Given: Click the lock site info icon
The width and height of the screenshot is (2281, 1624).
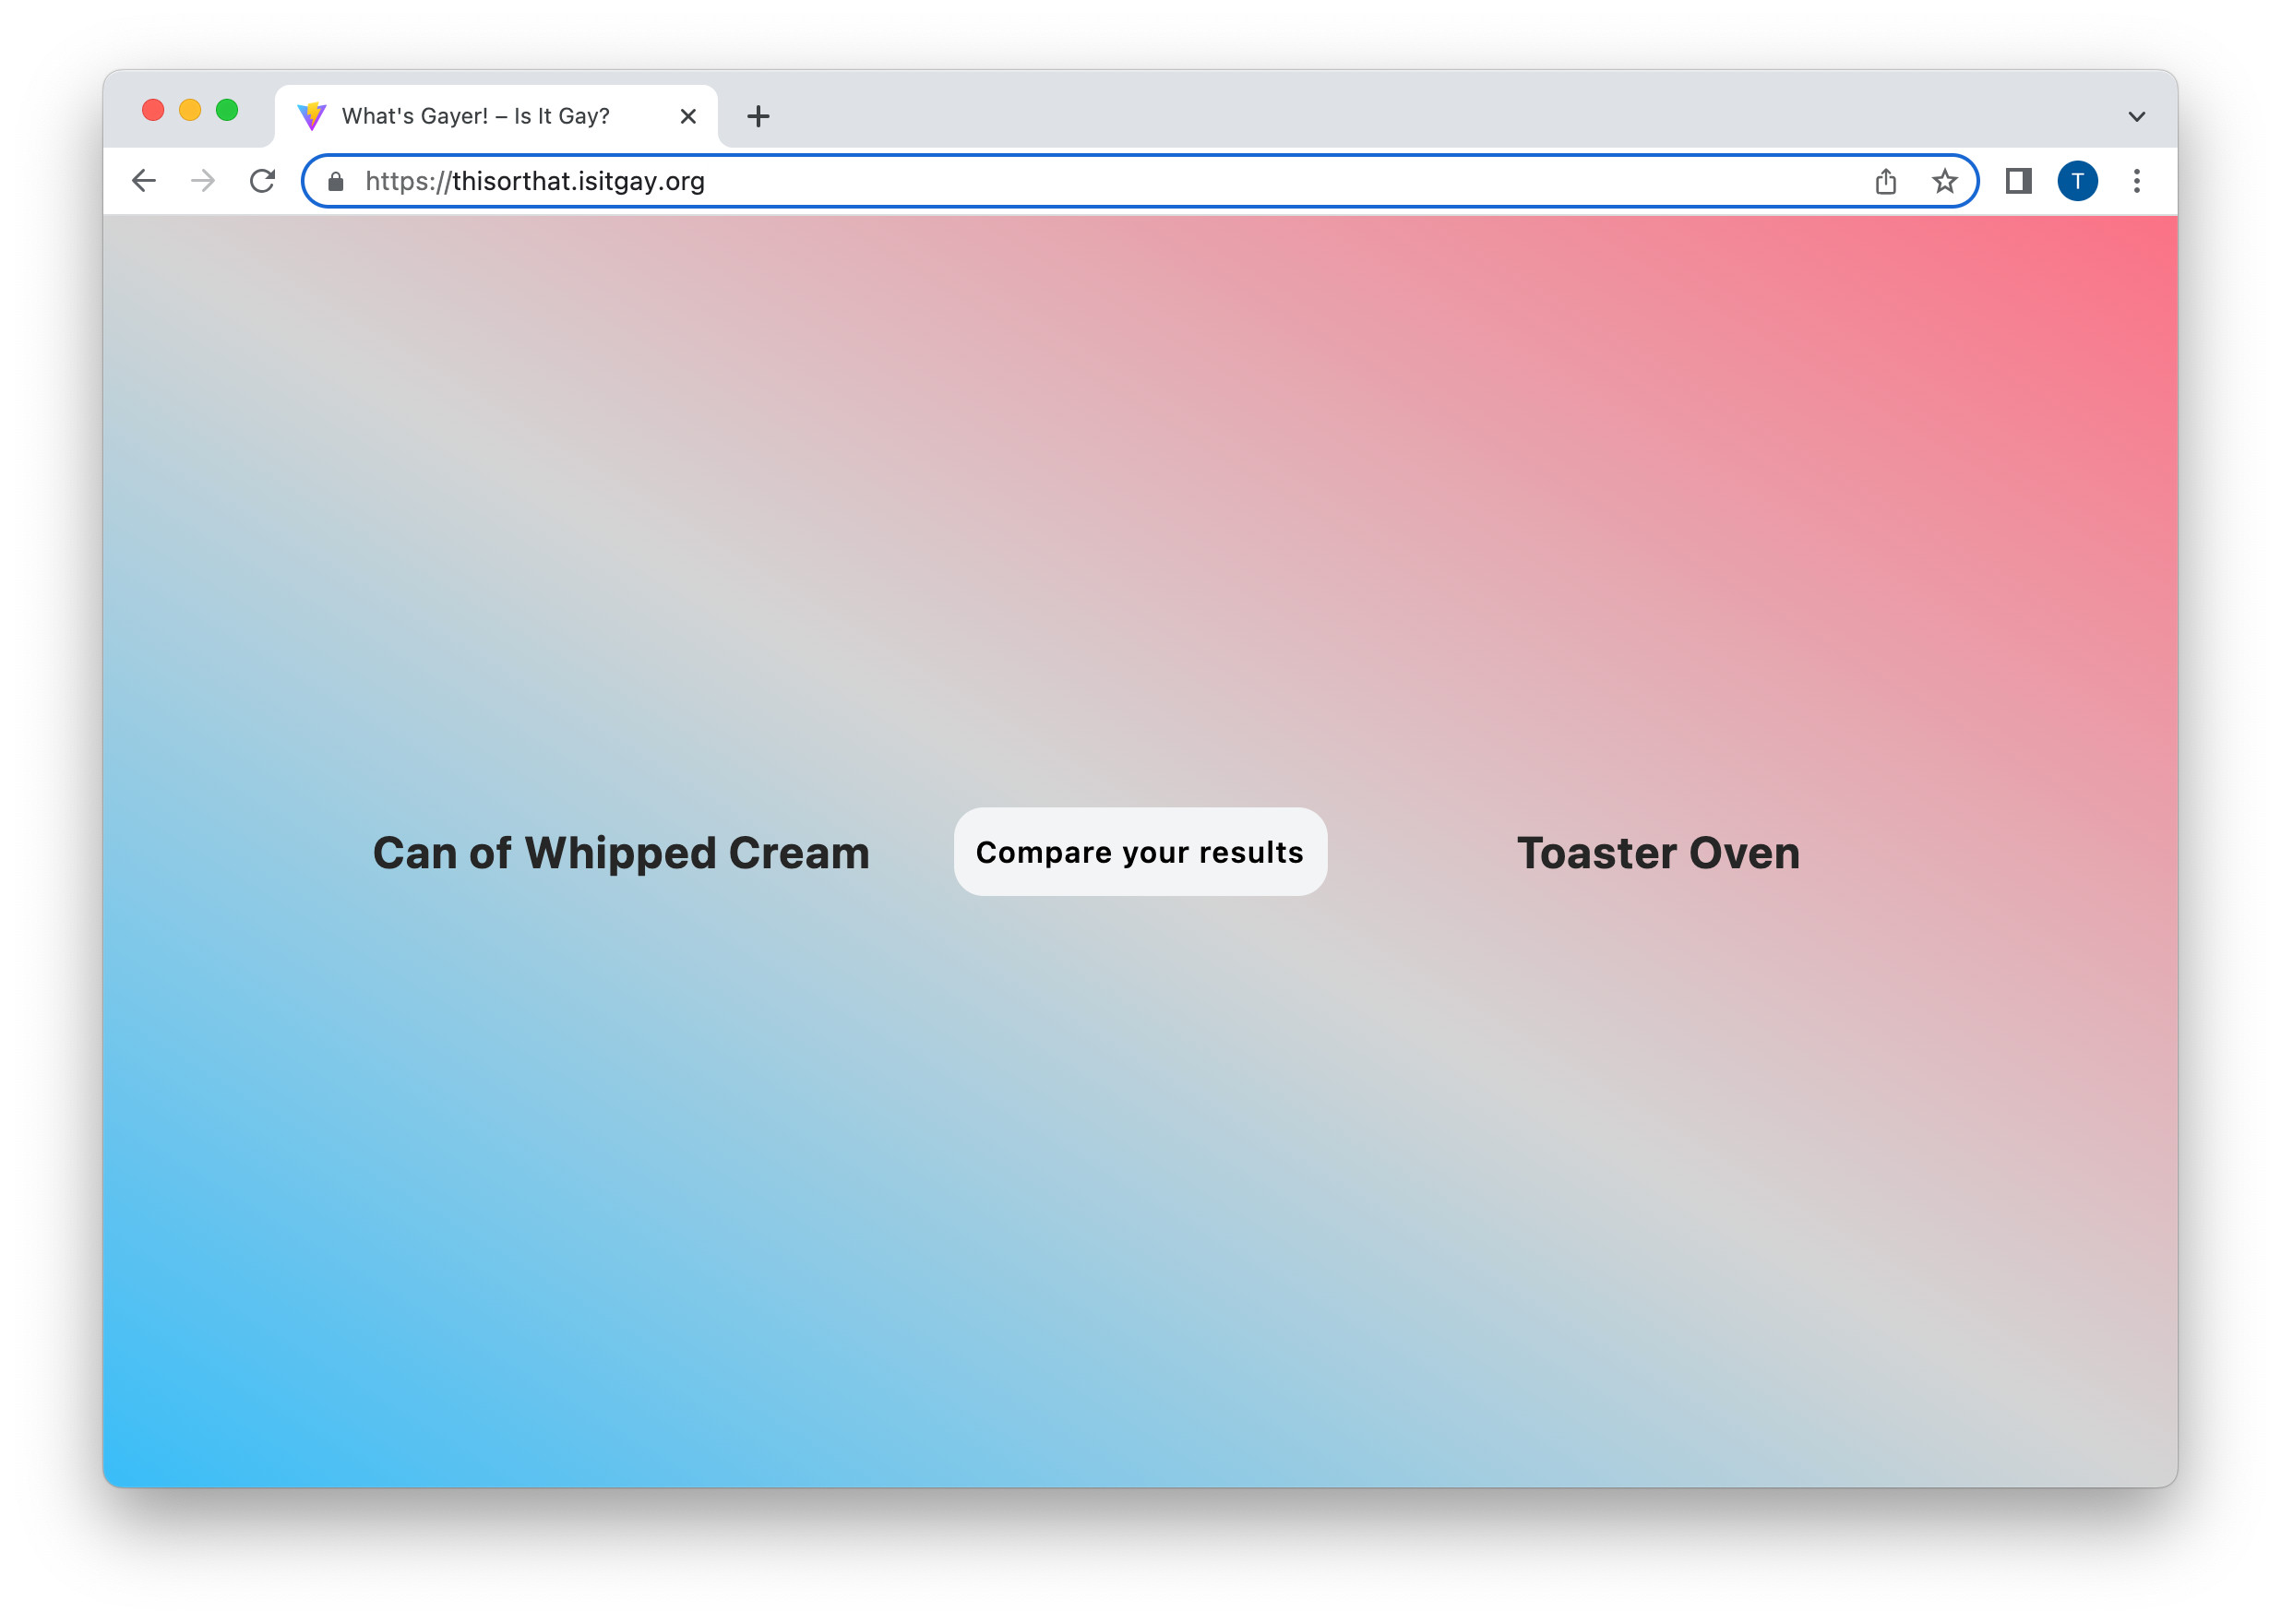Looking at the screenshot, I should point(336,181).
